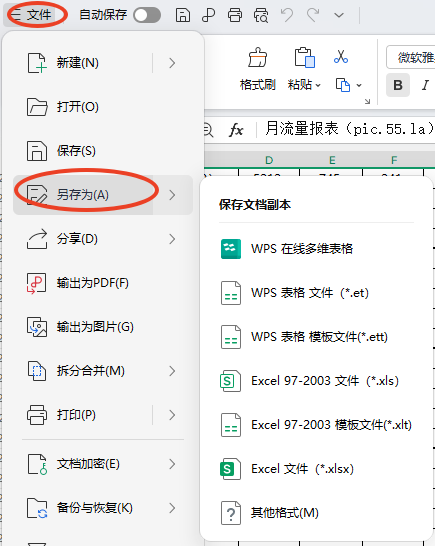The height and width of the screenshot is (546, 435).
Task: Click the copy icon in the ribbon
Action: coord(343,85)
